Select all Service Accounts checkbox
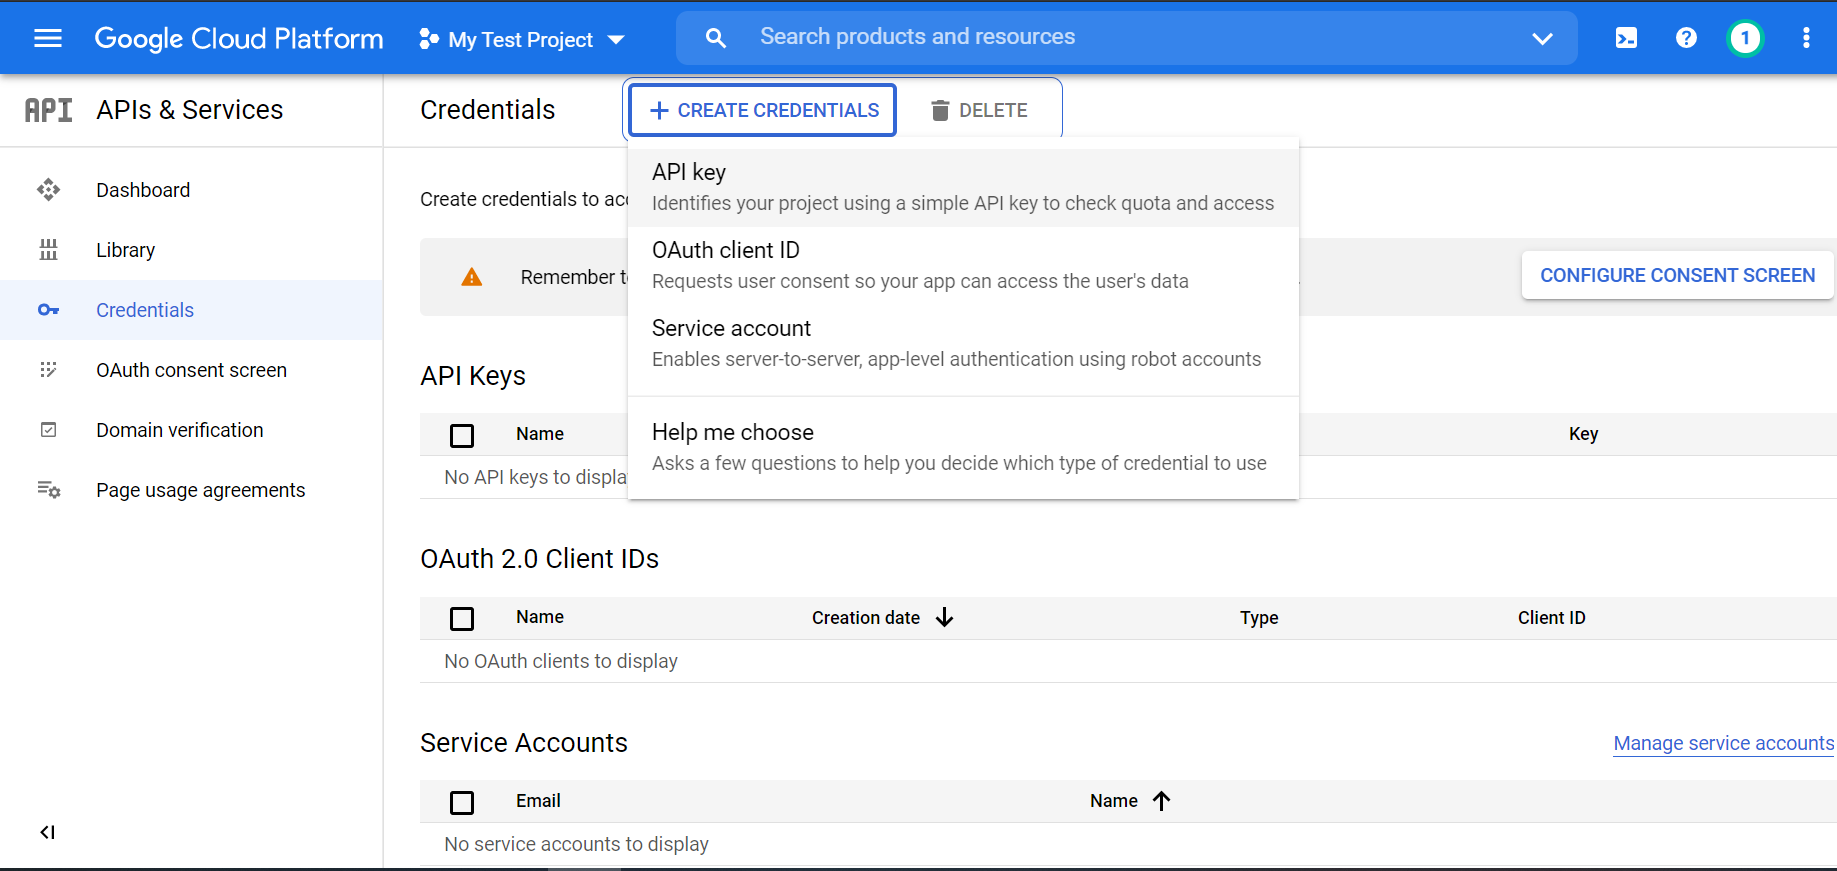The width and height of the screenshot is (1837, 871). point(462,803)
